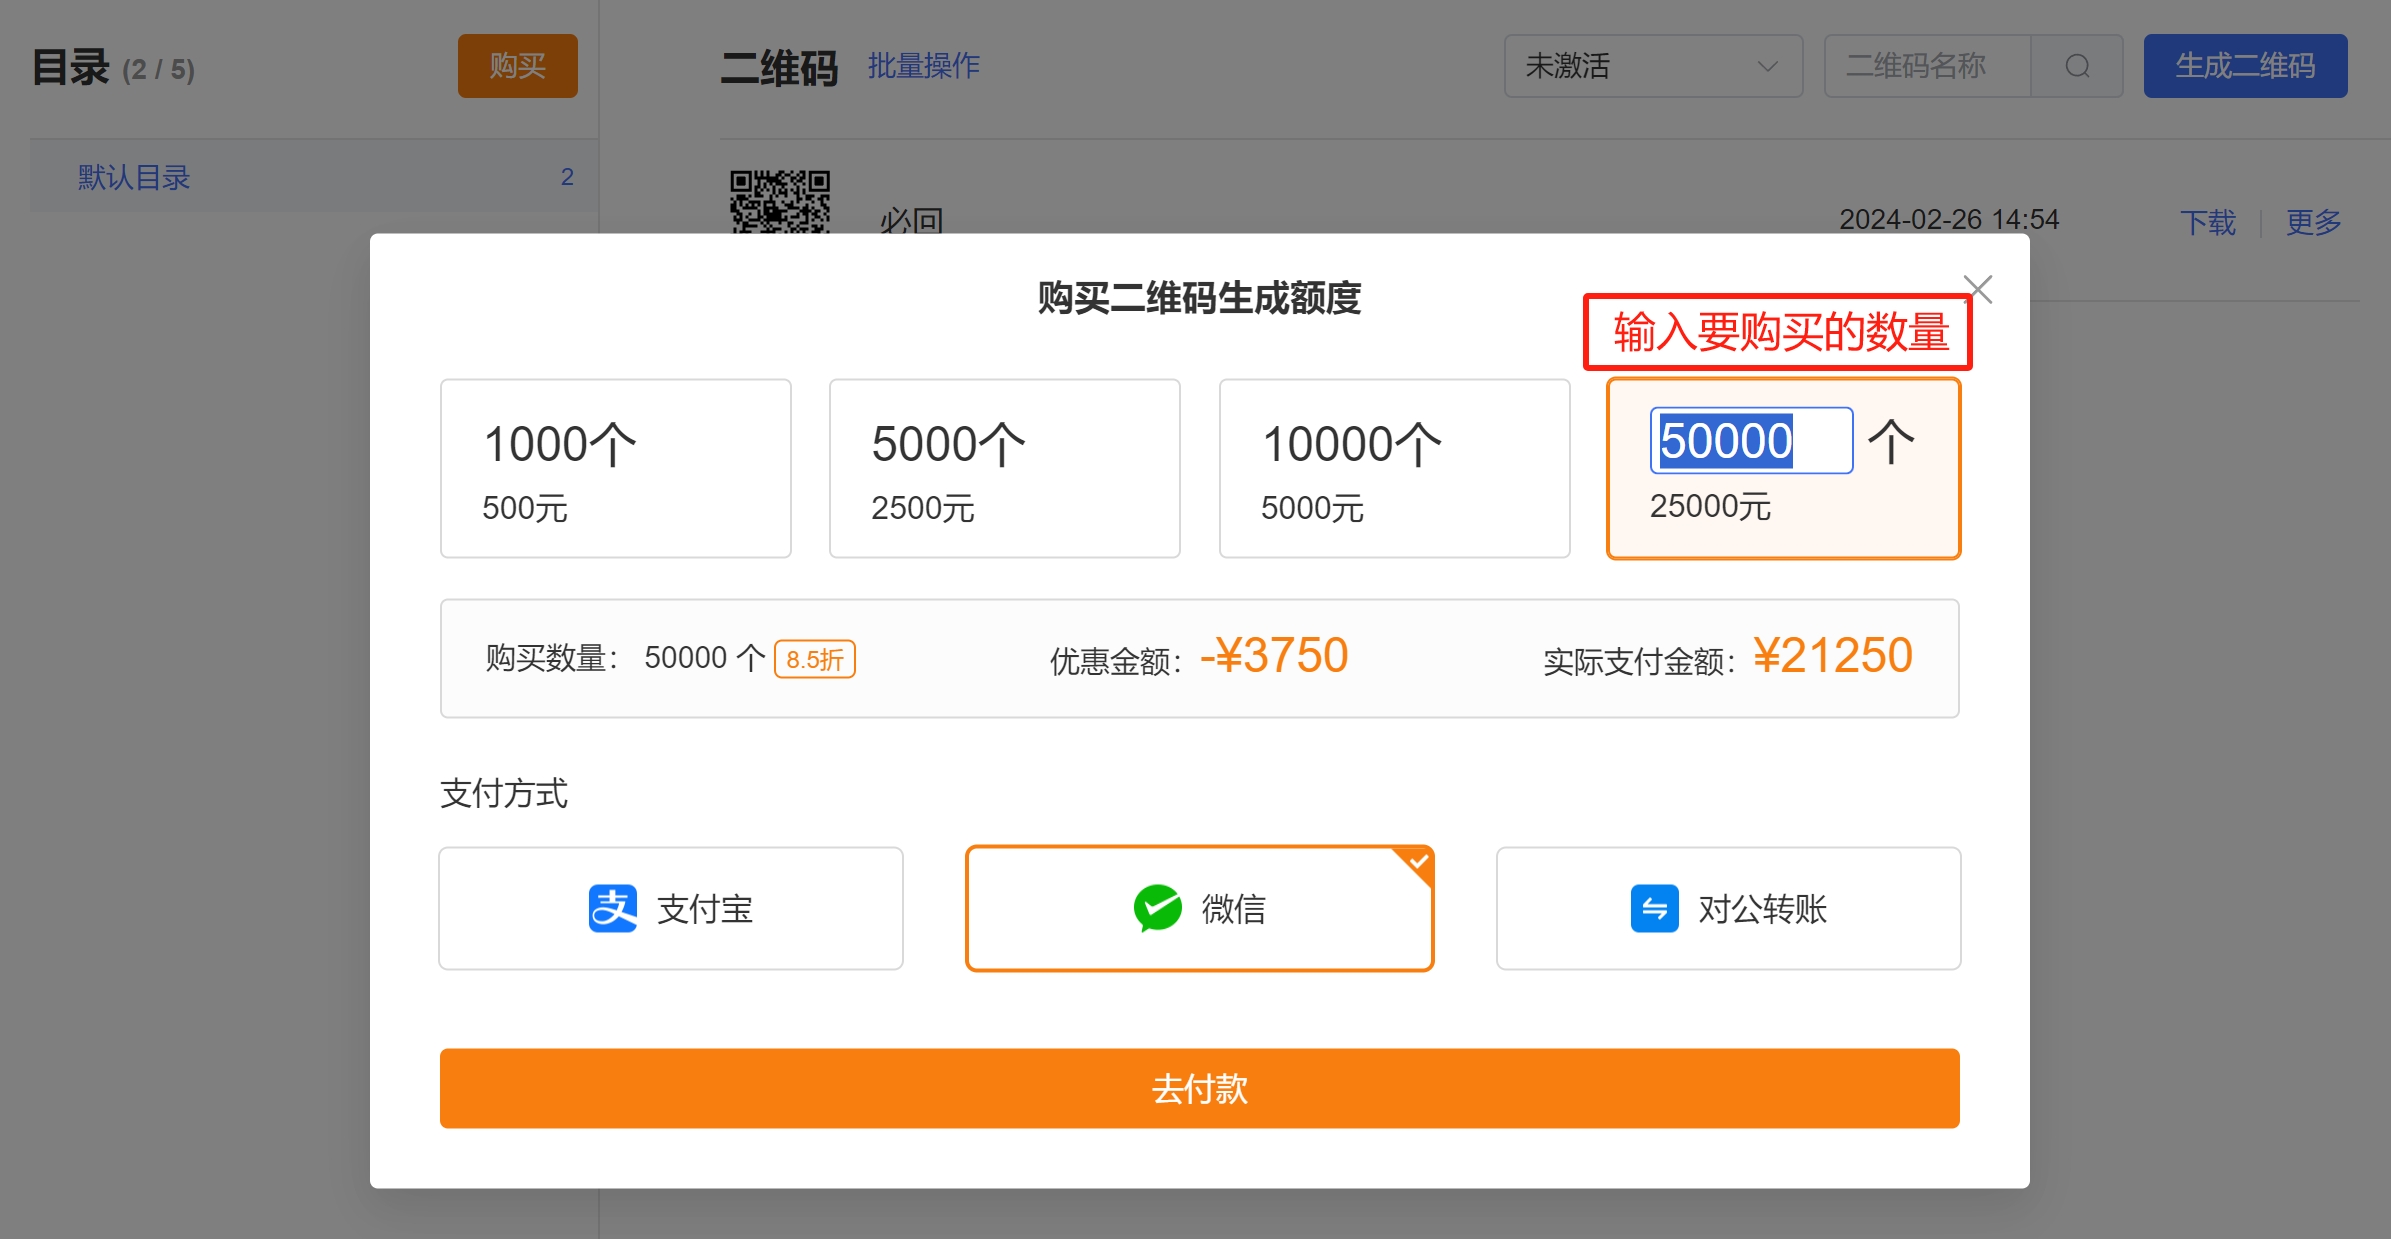Image resolution: width=2391 pixels, height=1239 pixels.
Task: Click the Alipay logo icon
Action: click(612, 908)
